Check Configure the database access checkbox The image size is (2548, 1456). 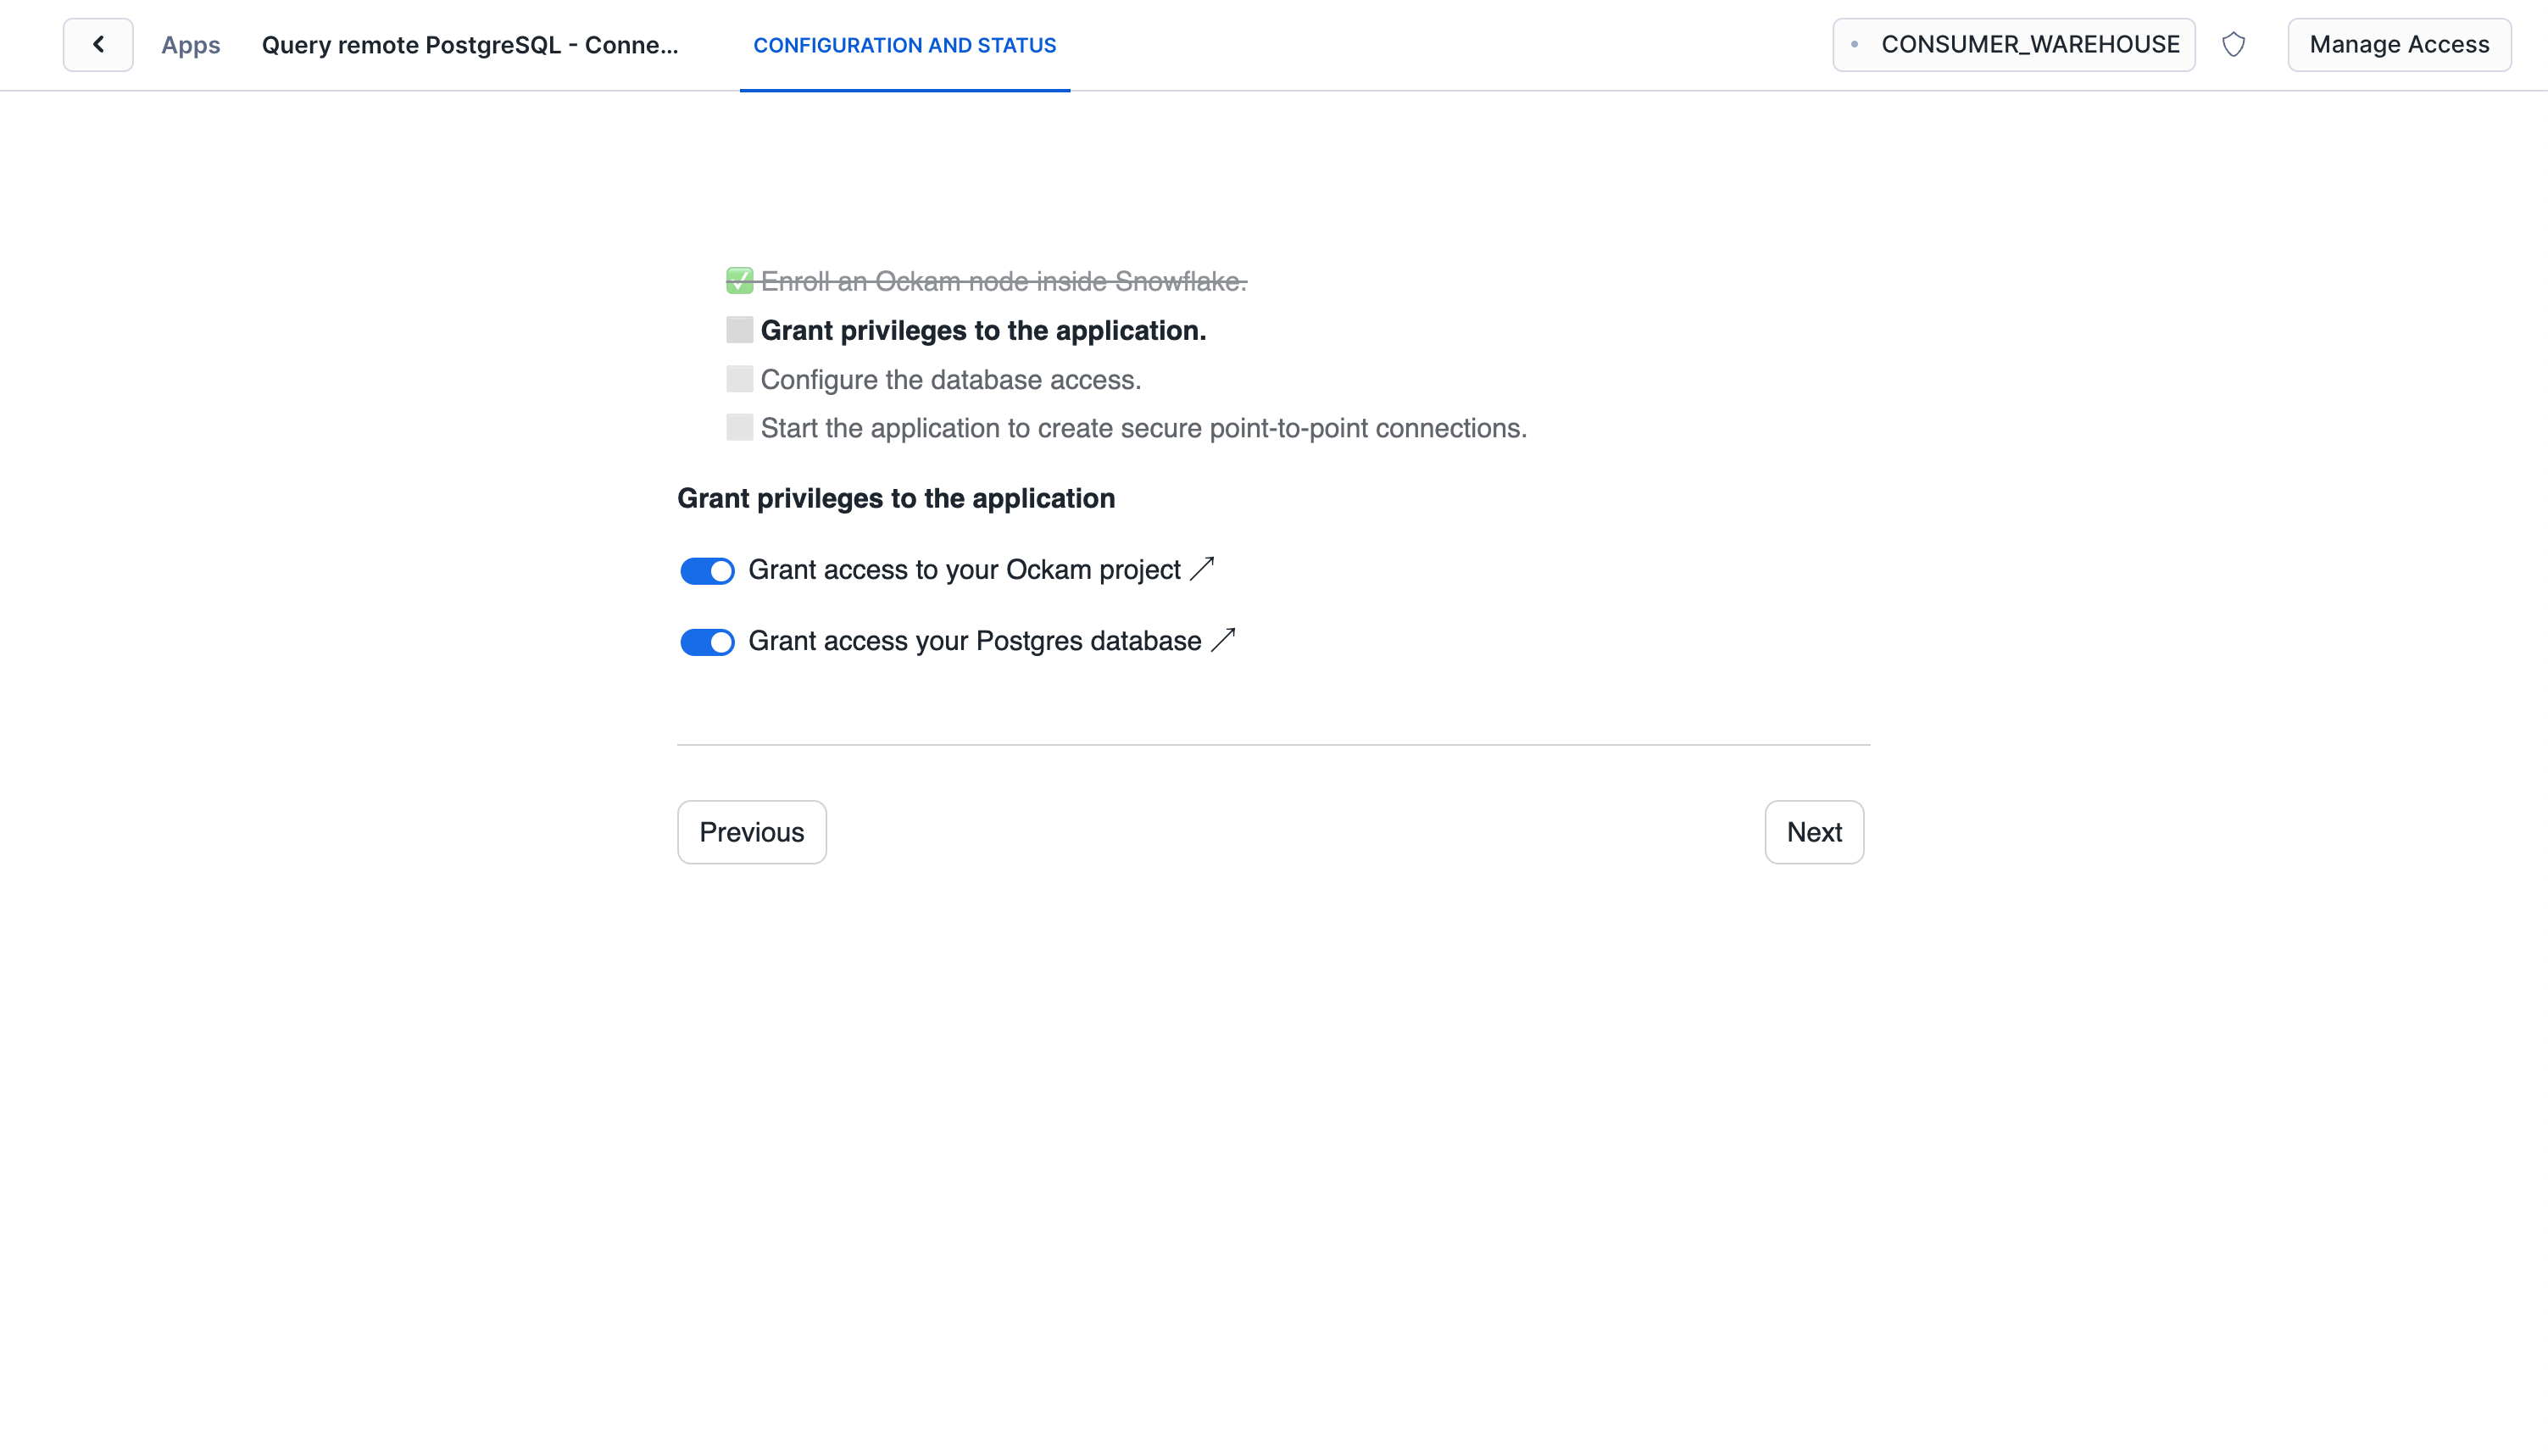[x=739, y=379]
